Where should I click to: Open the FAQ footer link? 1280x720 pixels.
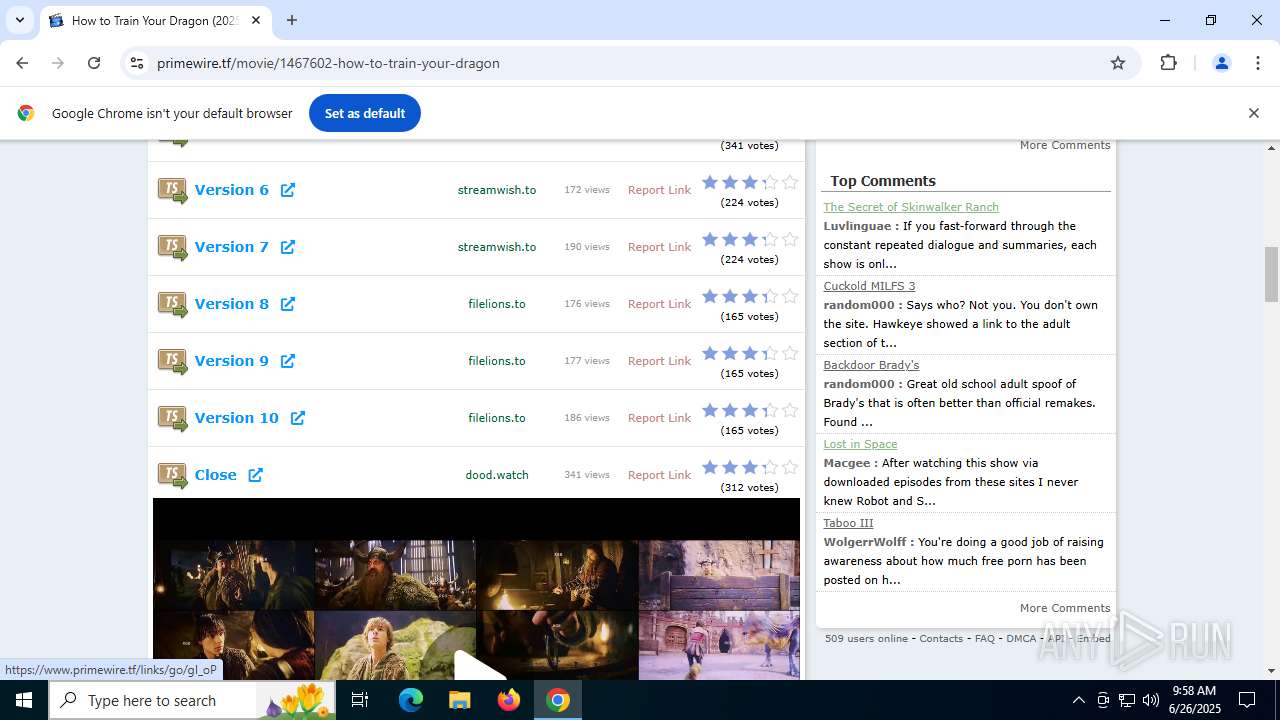(x=985, y=639)
